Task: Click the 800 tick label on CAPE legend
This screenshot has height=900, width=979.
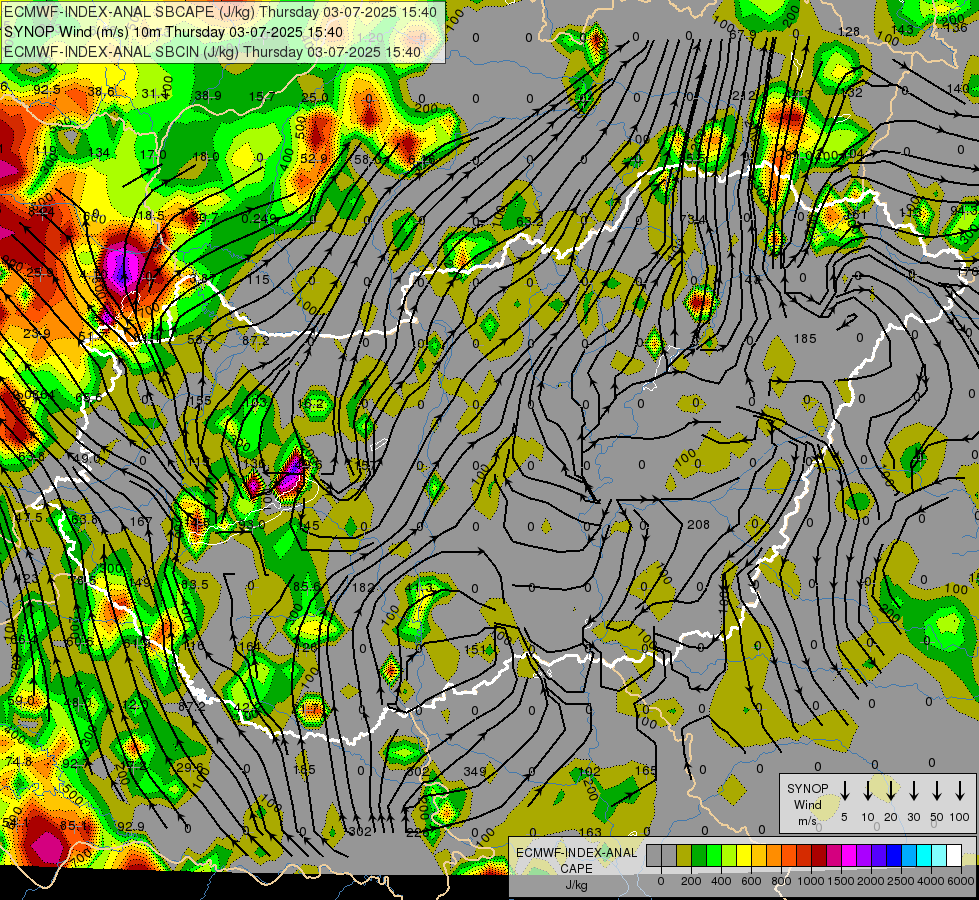Action: (781, 881)
